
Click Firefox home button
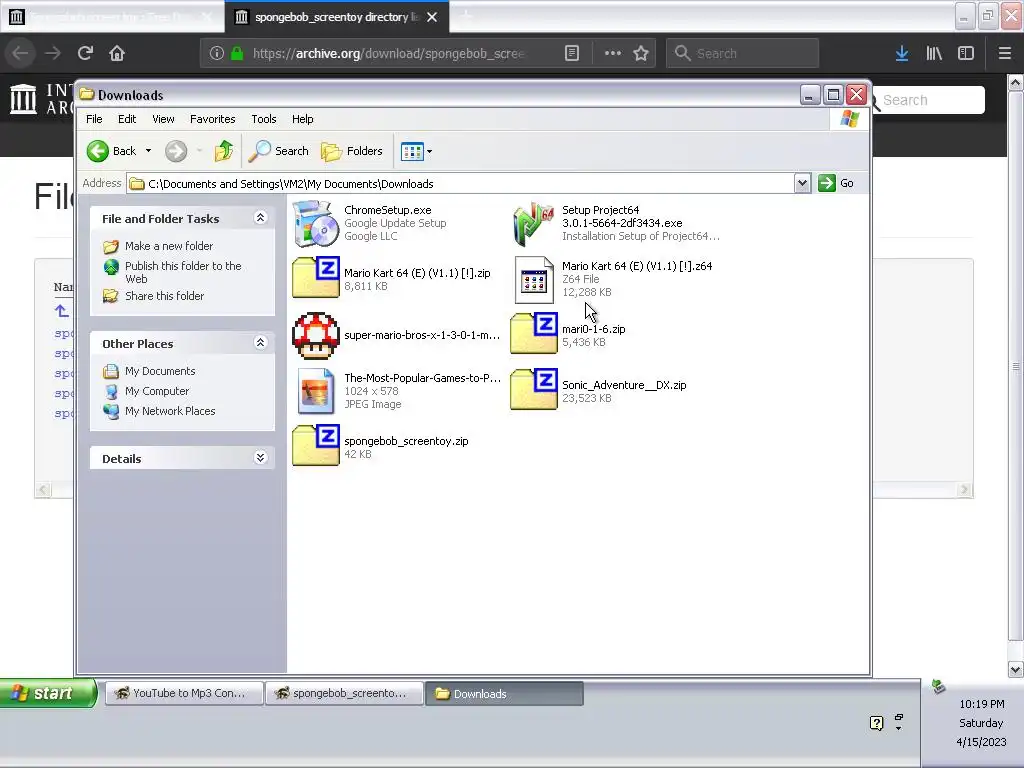[117, 53]
